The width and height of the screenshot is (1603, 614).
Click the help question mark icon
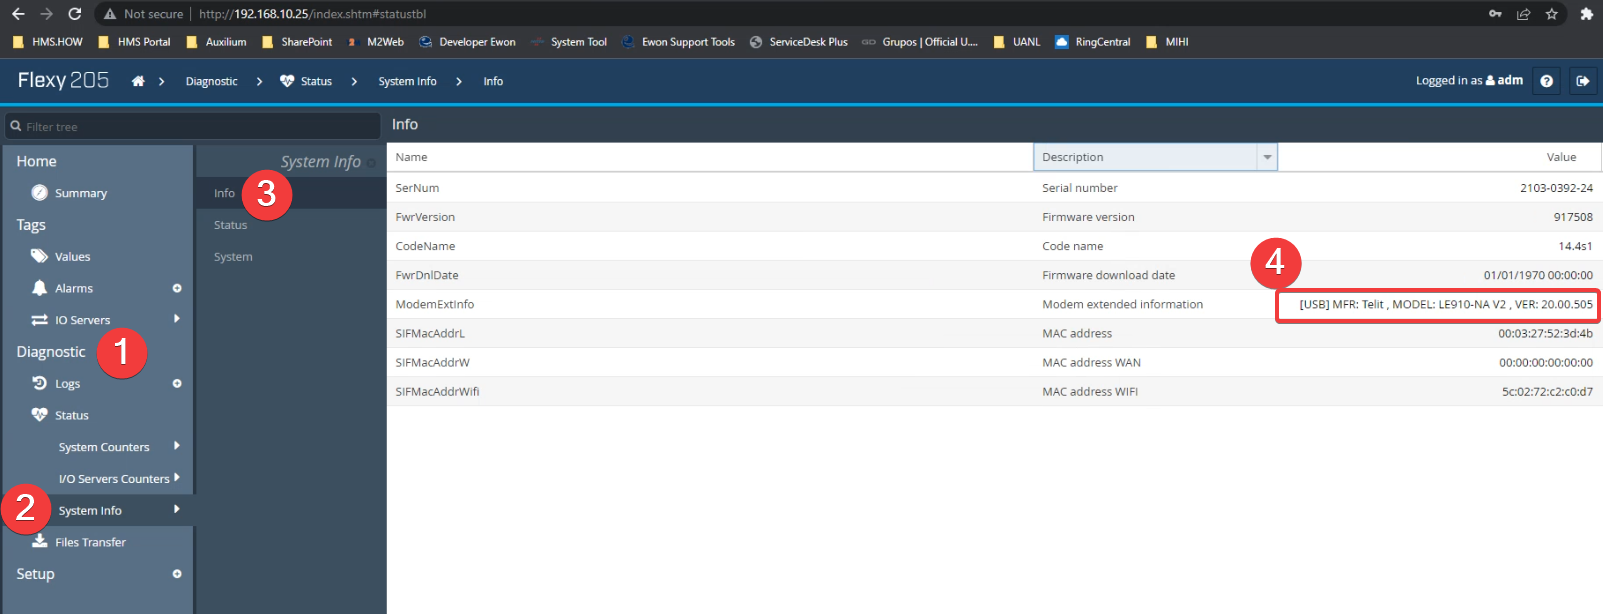pyautogui.click(x=1546, y=81)
